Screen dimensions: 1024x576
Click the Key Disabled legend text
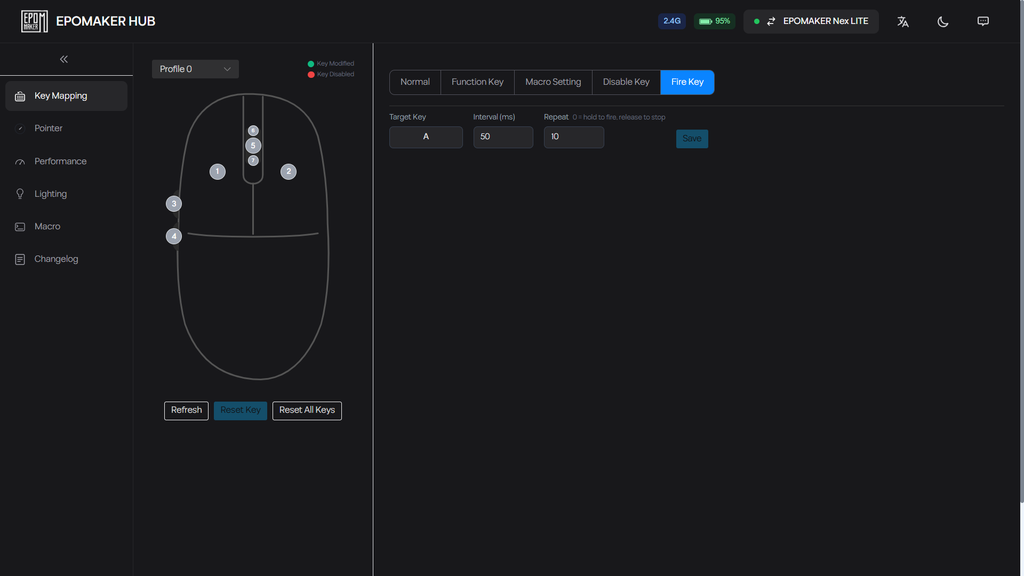[336, 74]
